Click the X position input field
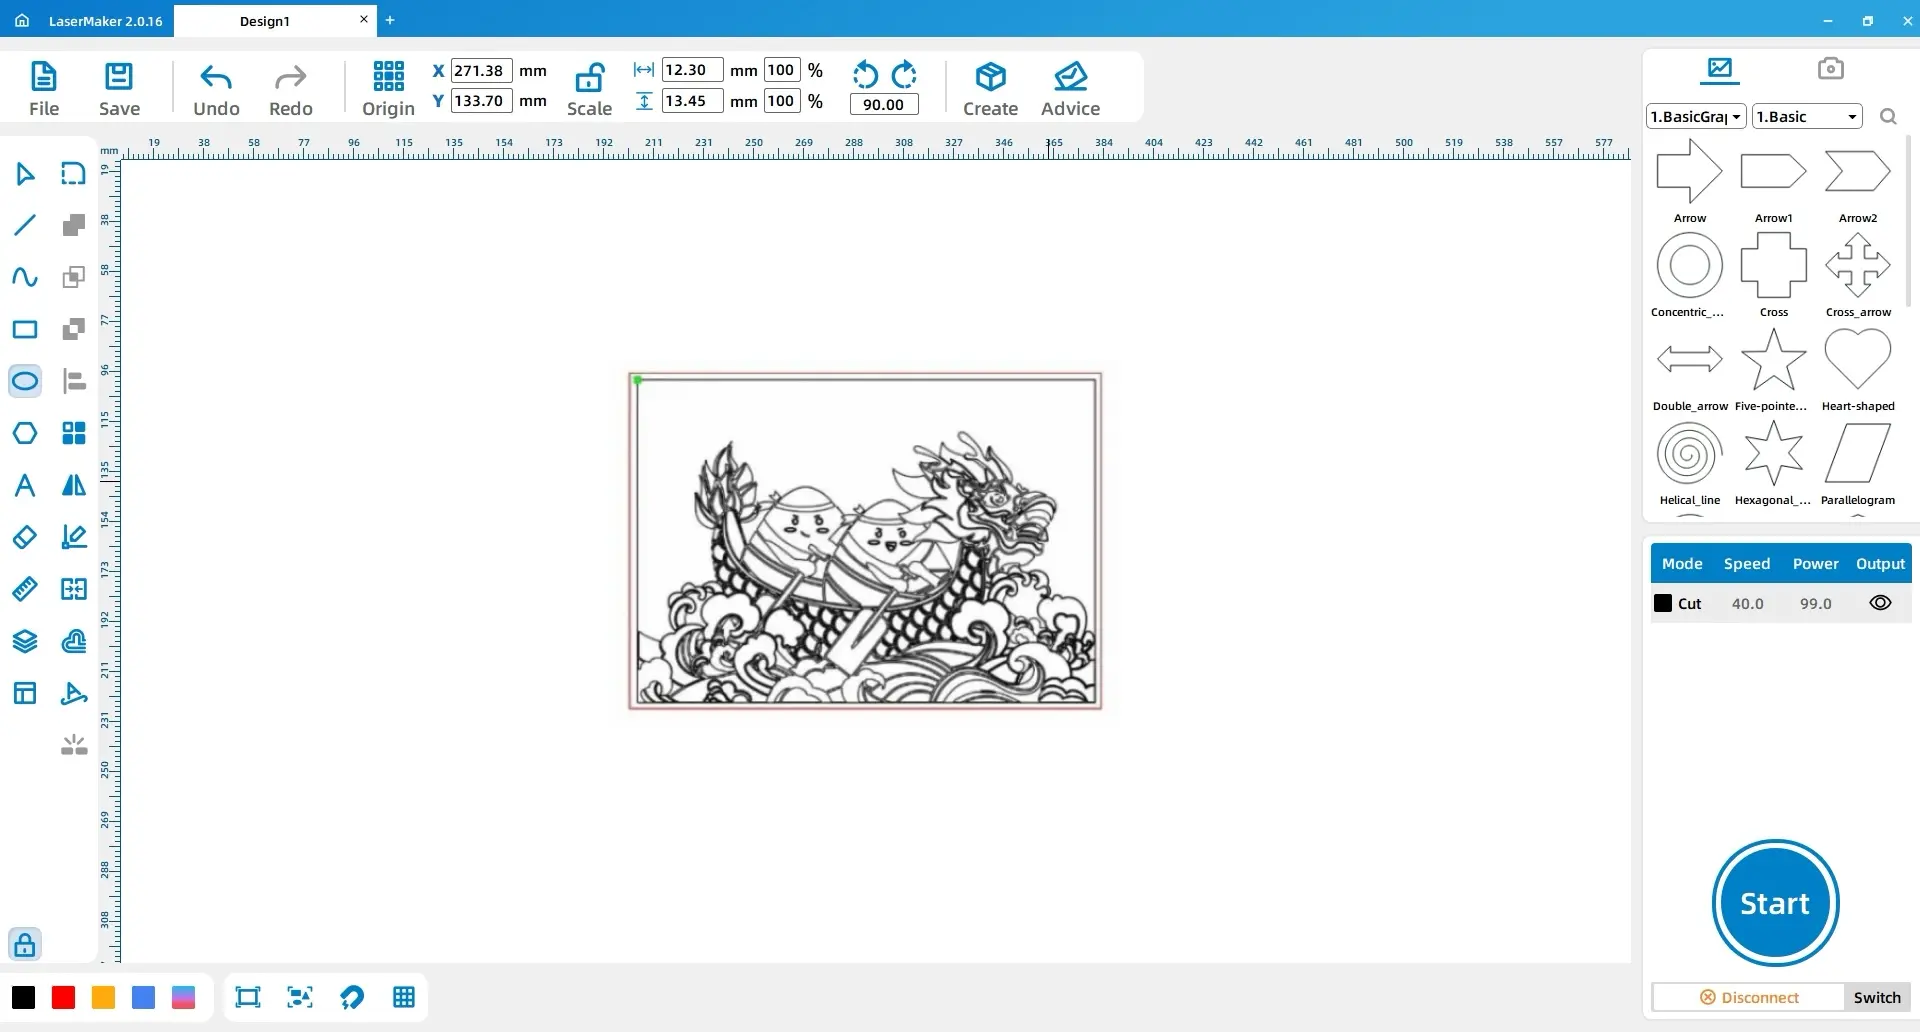The width and height of the screenshot is (1920, 1032). 482,70
